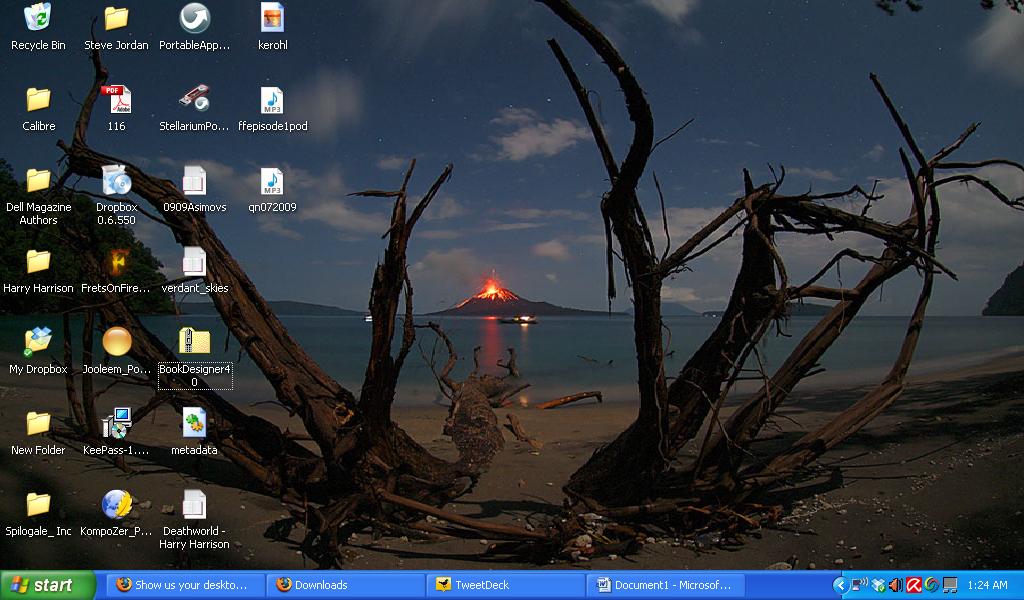Select the qn072009 MP3 file

pos(272,180)
